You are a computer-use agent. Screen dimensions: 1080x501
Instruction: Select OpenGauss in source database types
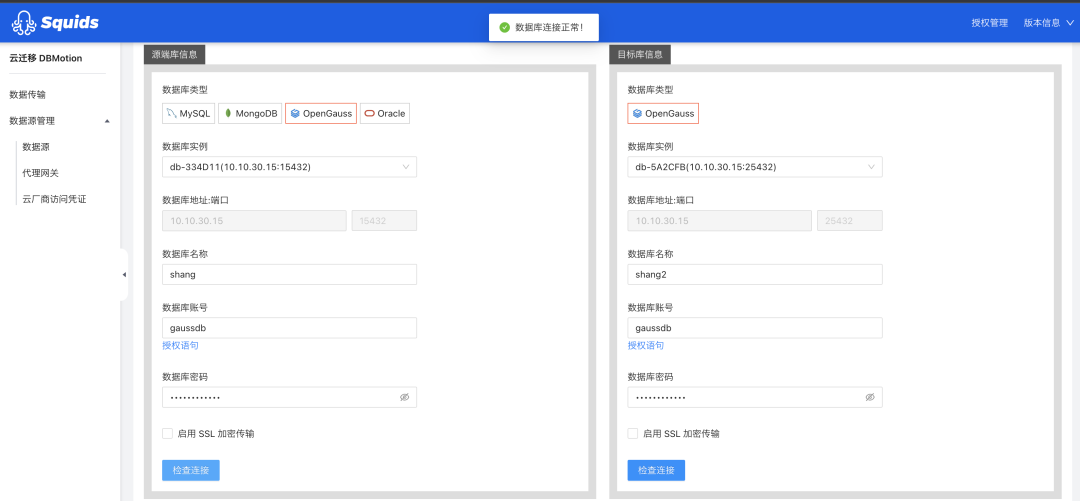(321, 114)
